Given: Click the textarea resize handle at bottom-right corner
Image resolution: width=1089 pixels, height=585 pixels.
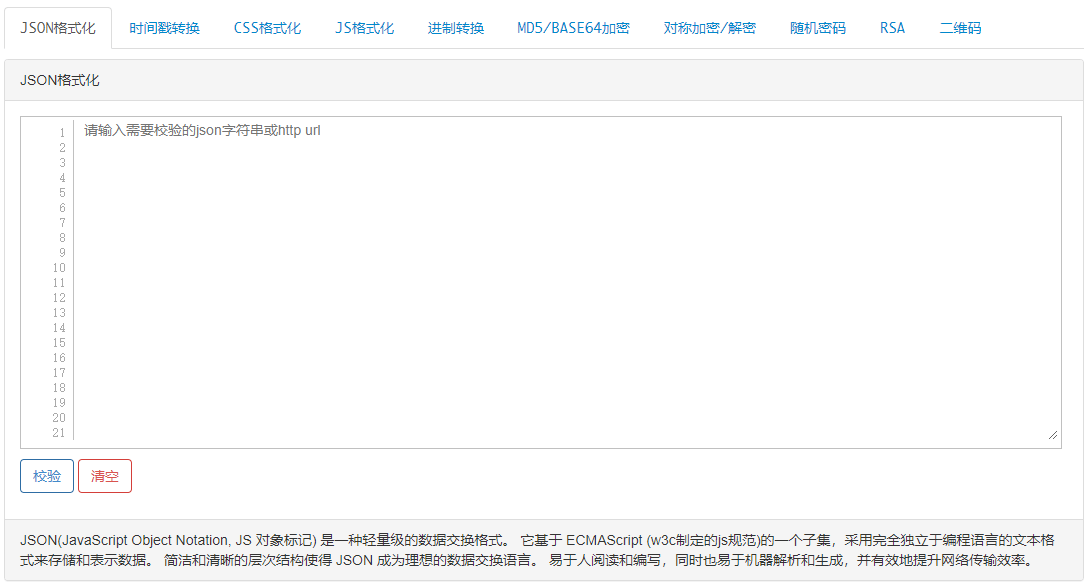Looking at the screenshot, I should point(1054,433).
